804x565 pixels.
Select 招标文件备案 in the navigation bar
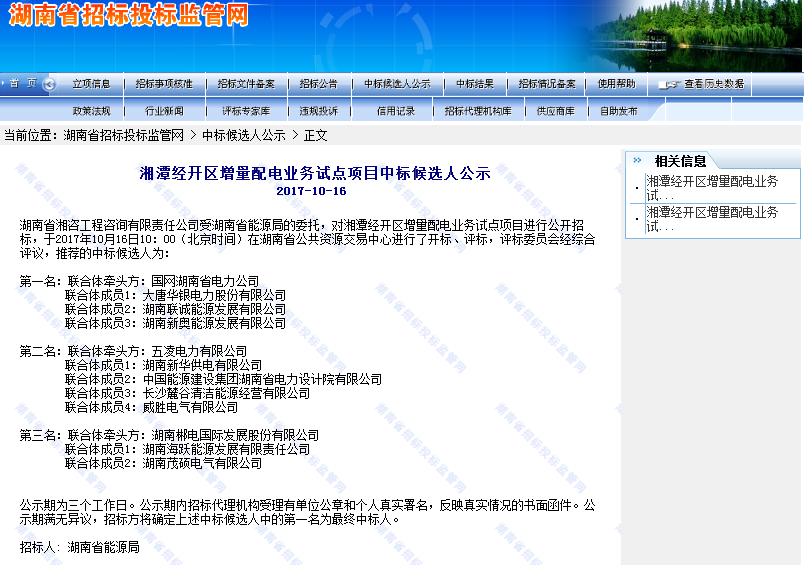[x=246, y=84]
